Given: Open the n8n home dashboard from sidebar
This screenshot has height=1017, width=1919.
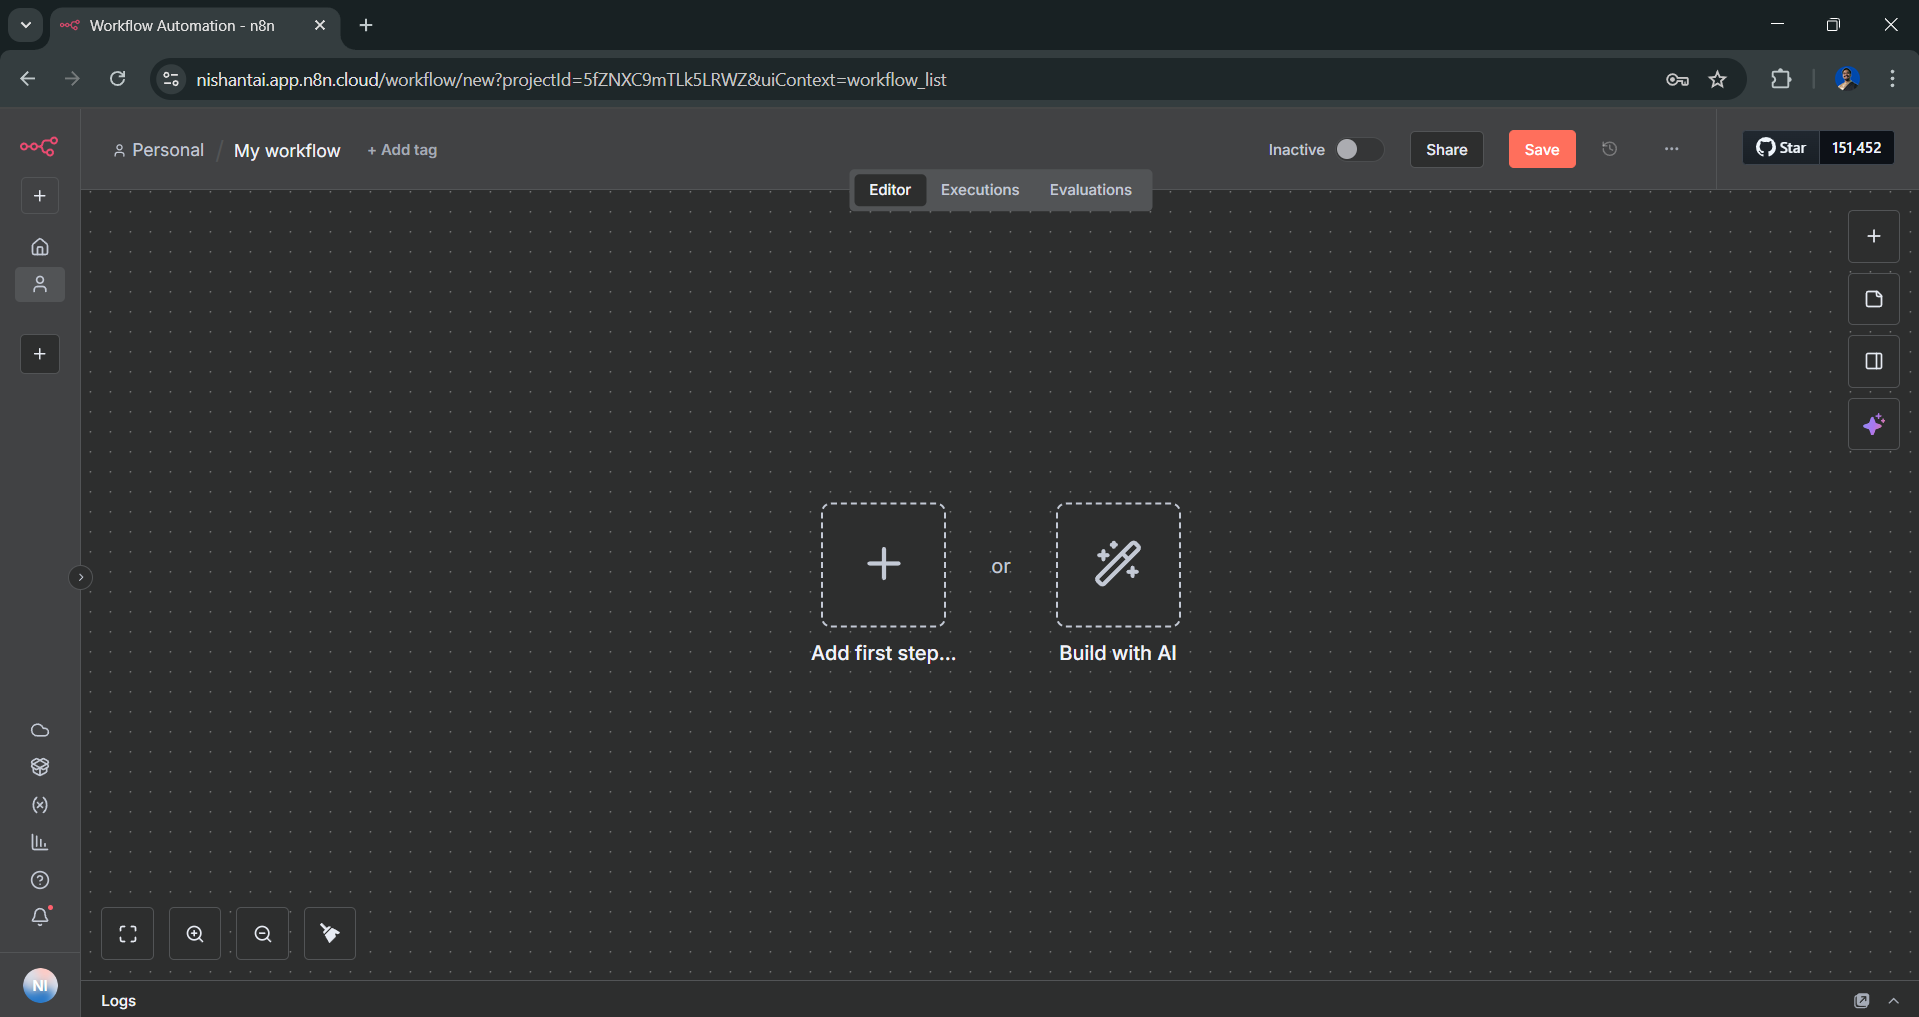Looking at the screenshot, I should 39,246.
